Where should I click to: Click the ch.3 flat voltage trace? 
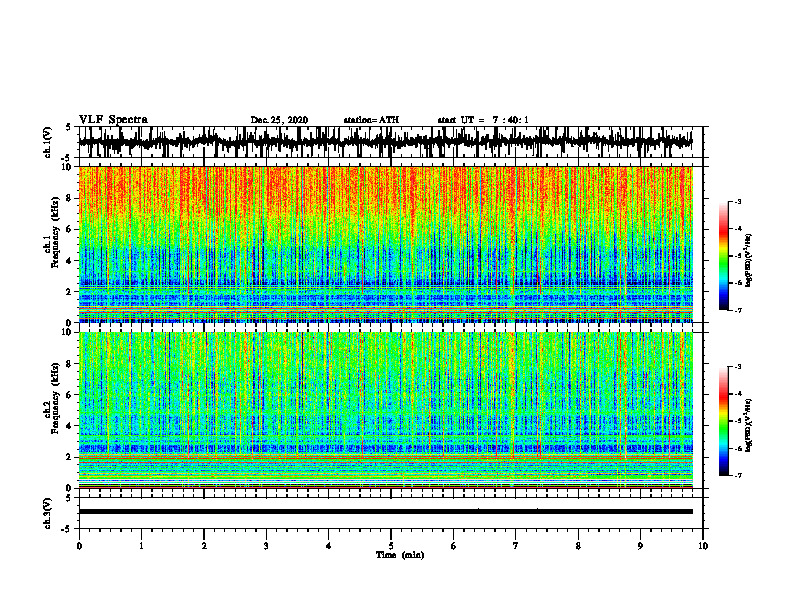tap(385, 512)
